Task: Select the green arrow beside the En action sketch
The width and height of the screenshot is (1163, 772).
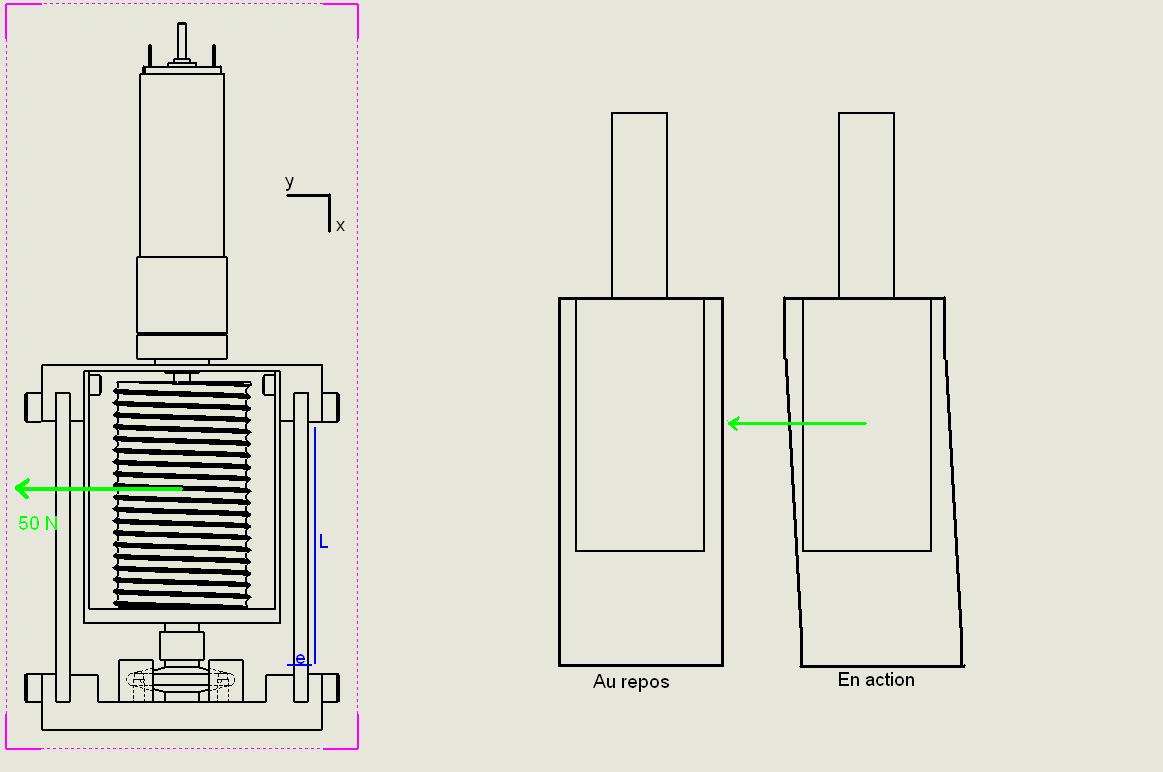Action: [797, 423]
